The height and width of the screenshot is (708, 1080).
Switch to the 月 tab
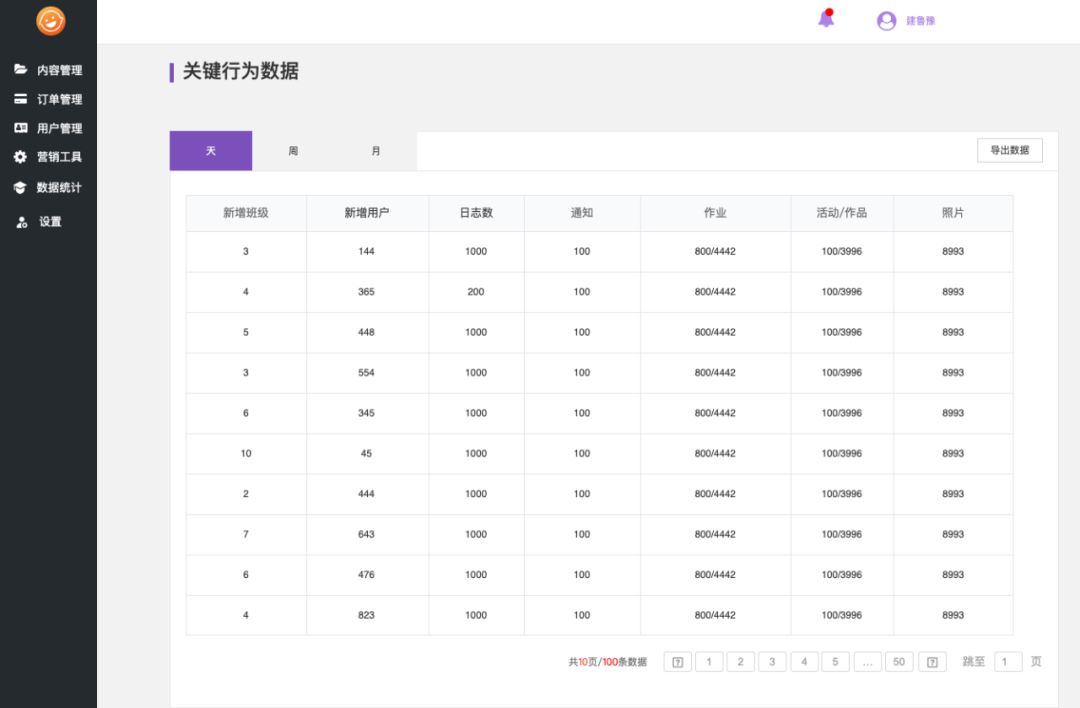pos(376,151)
